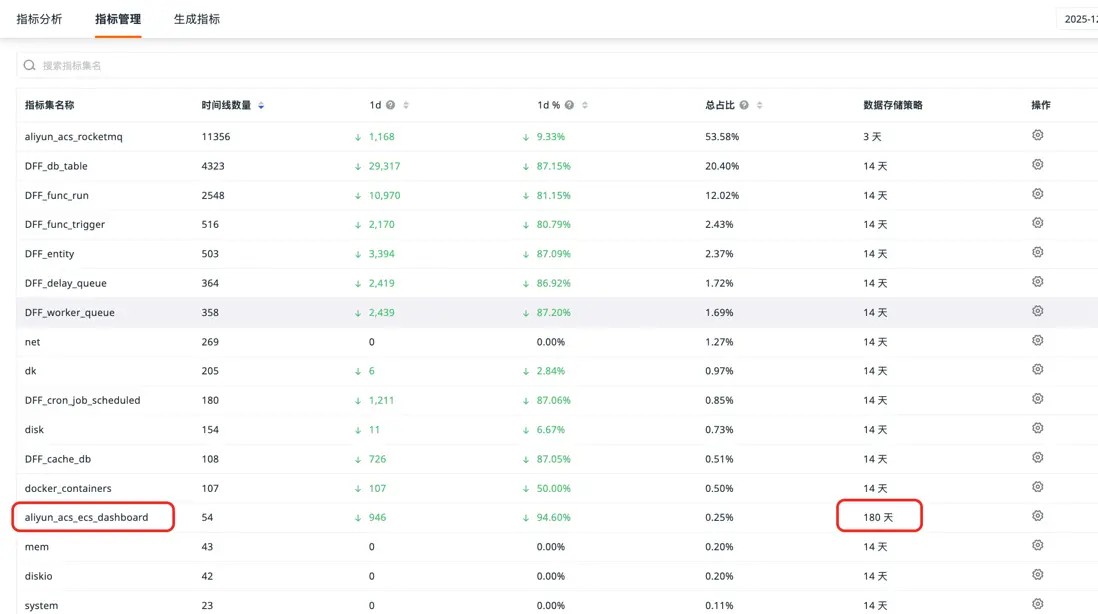Click percentage value 94.60%

pyautogui.click(x=553, y=517)
